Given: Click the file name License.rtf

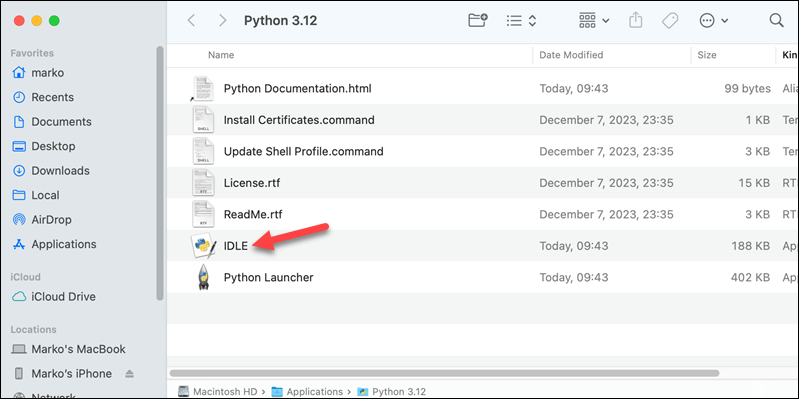Looking at the screenshot, I should [252, 183].
